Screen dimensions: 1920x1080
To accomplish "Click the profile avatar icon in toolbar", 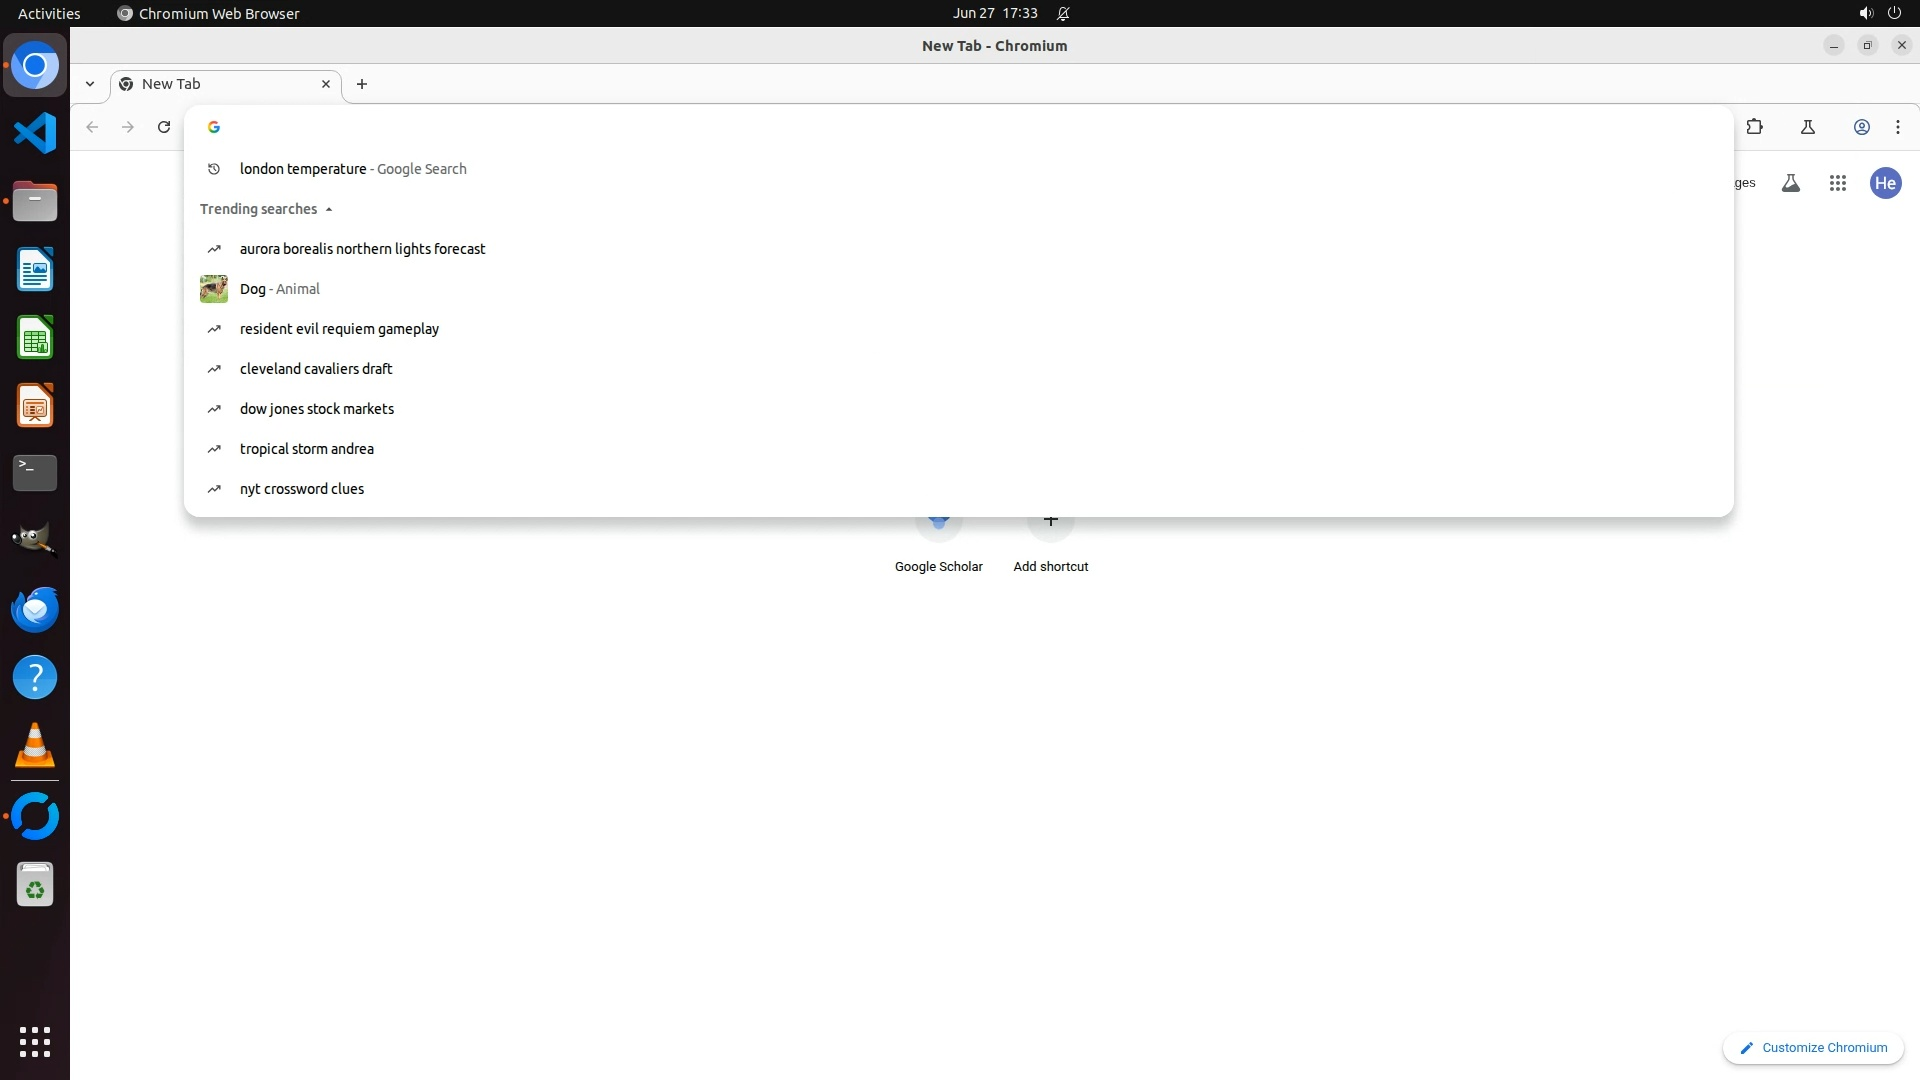I will [1861, 127].
